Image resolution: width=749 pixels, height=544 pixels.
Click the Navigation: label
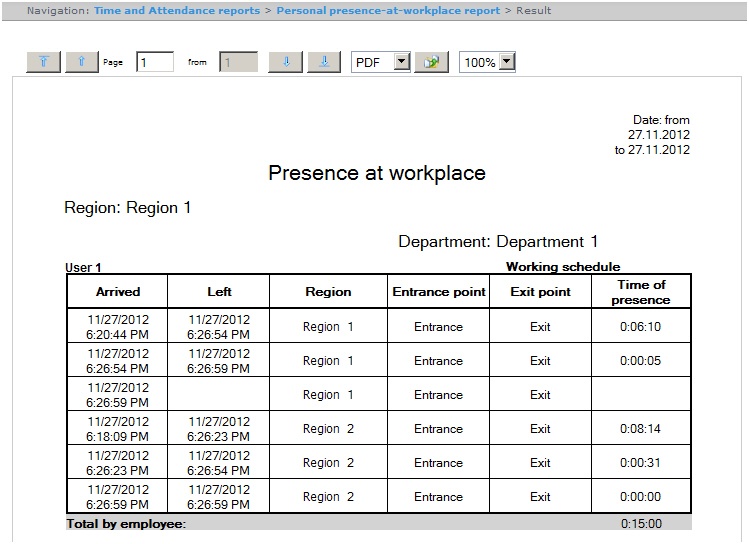coord(58,11)
